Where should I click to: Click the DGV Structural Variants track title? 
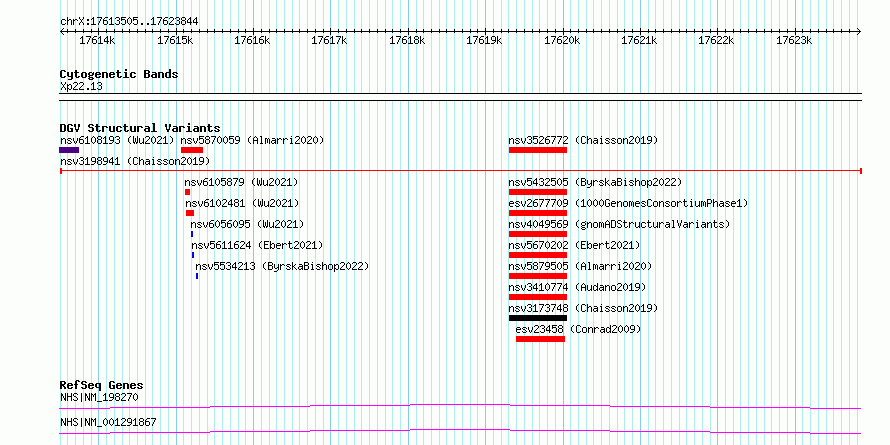pyautogui.click(x=140, y=128)
